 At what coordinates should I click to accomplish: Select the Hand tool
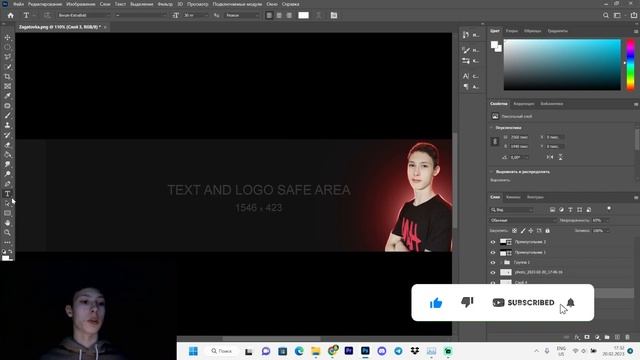coord(7,223)
